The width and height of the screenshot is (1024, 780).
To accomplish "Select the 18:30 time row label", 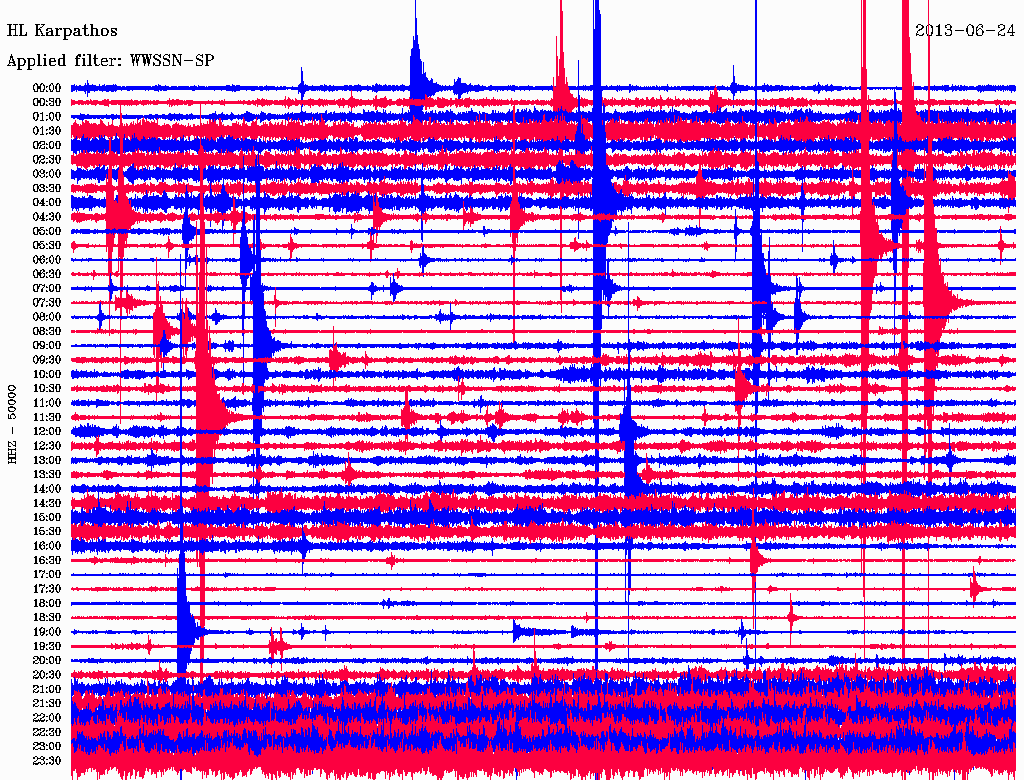I will (x=48, y=618).
